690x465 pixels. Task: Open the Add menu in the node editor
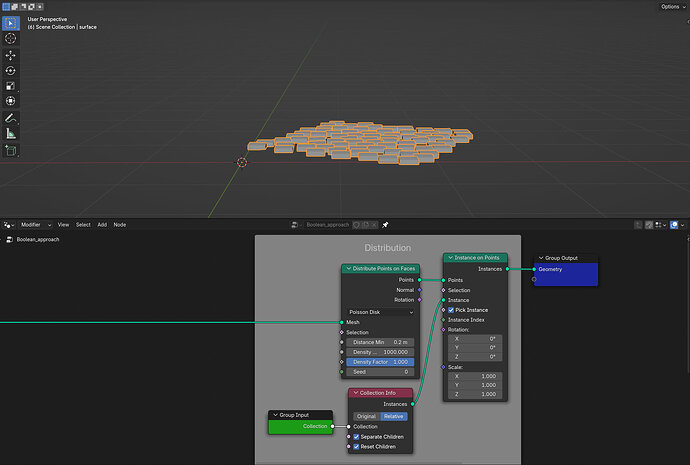click(x=102, y=225)
